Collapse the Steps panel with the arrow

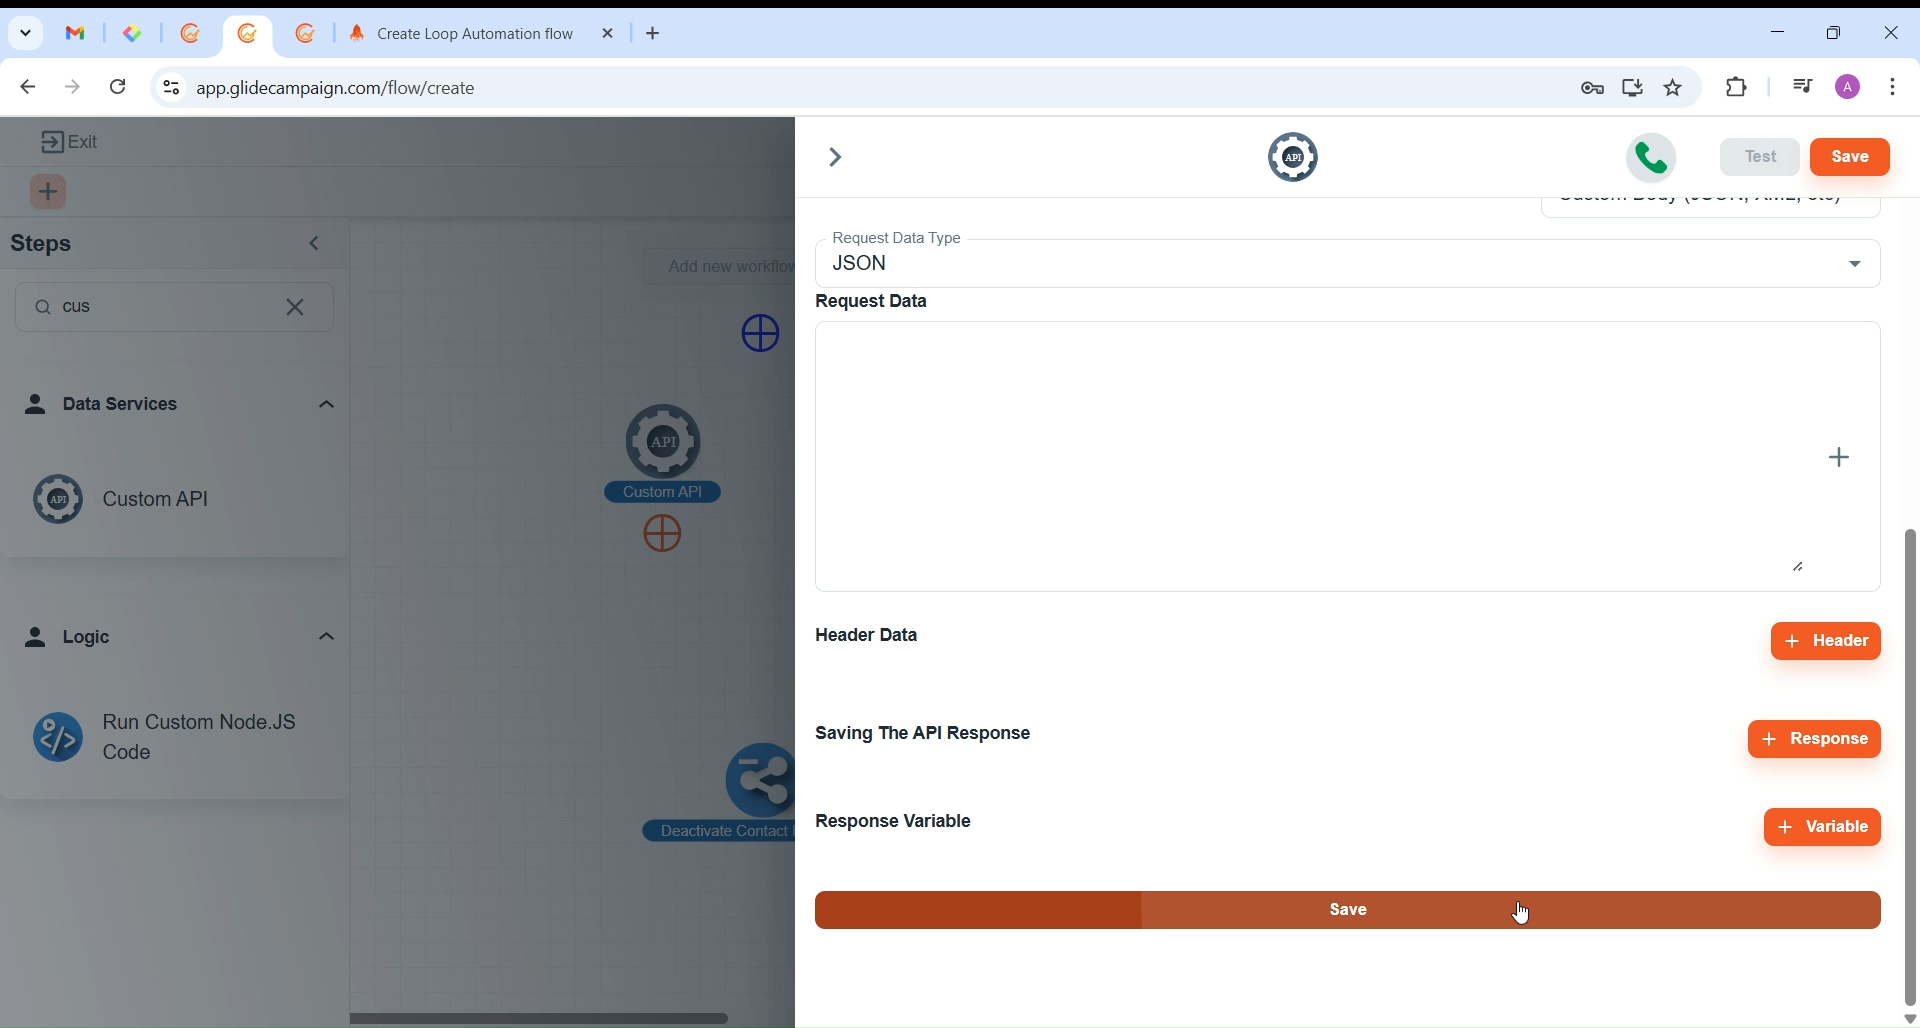pos(316,245)
